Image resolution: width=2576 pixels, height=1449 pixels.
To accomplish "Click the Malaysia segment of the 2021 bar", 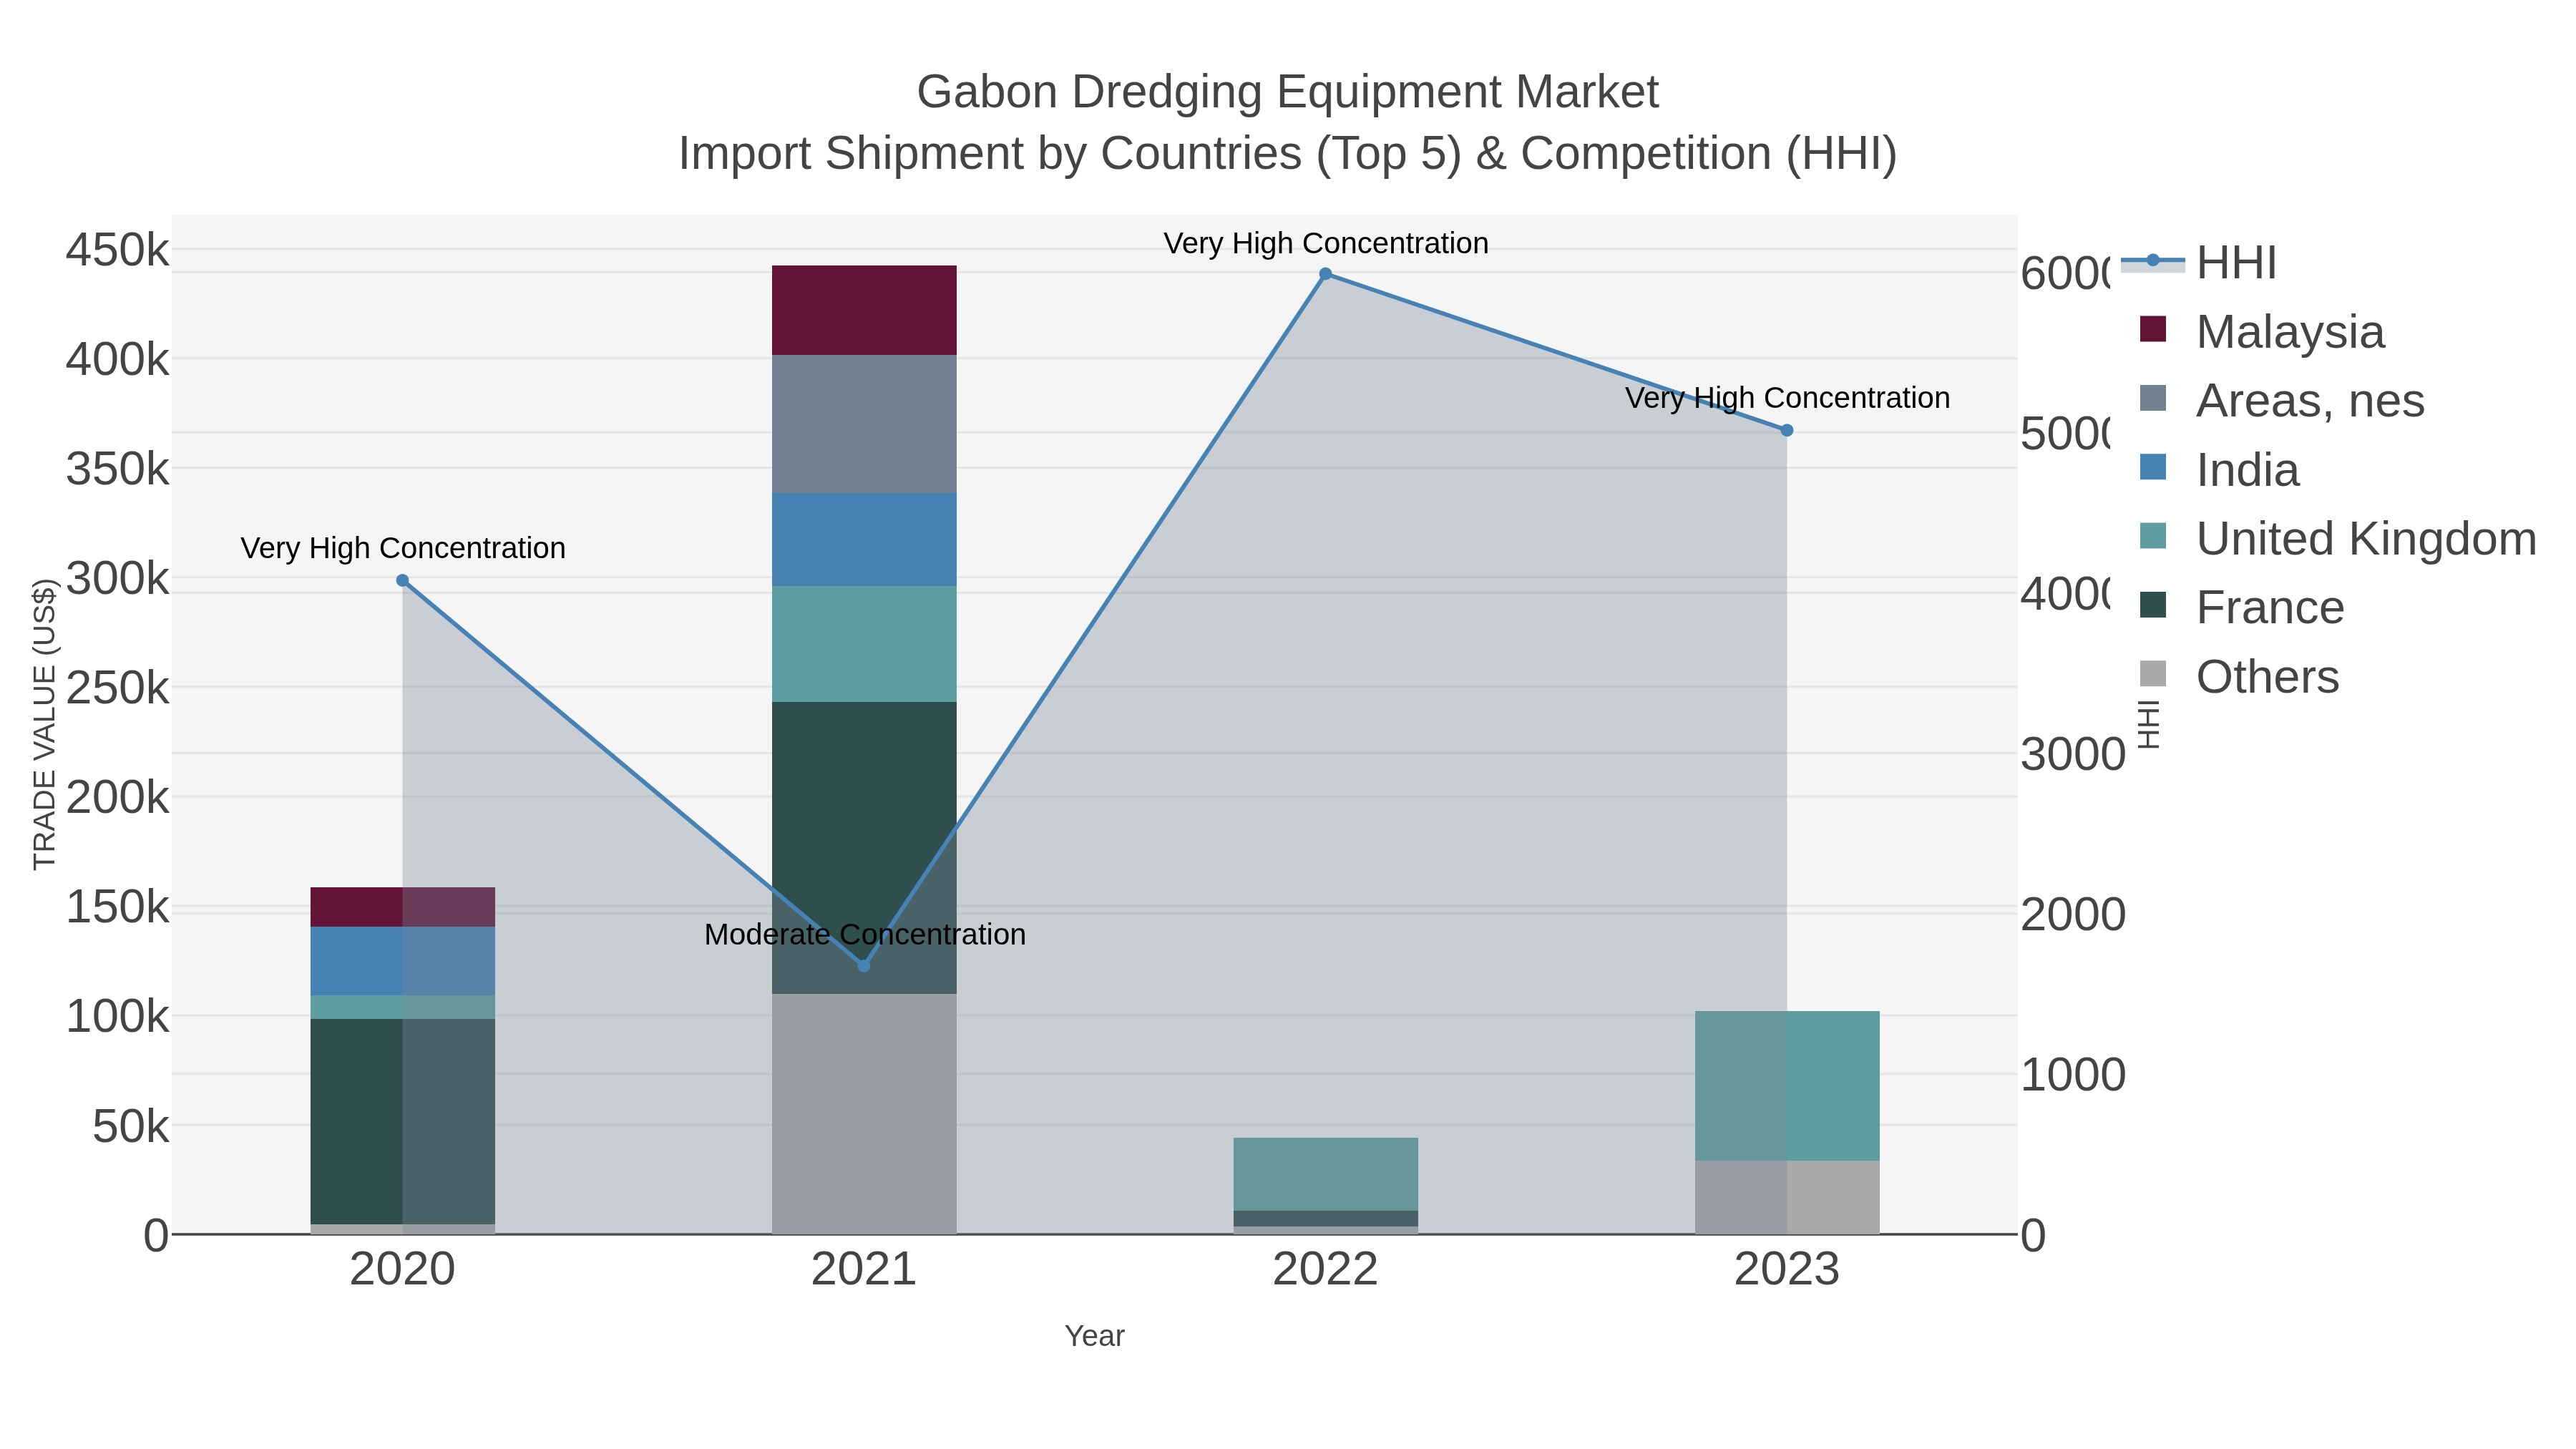I will 864,310.
